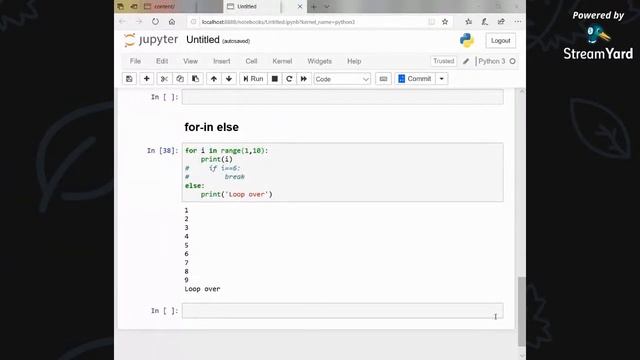Click the share page icon
Image resolution: width=640 pixels, height=360 pixels.
click(x=501, y=22)
